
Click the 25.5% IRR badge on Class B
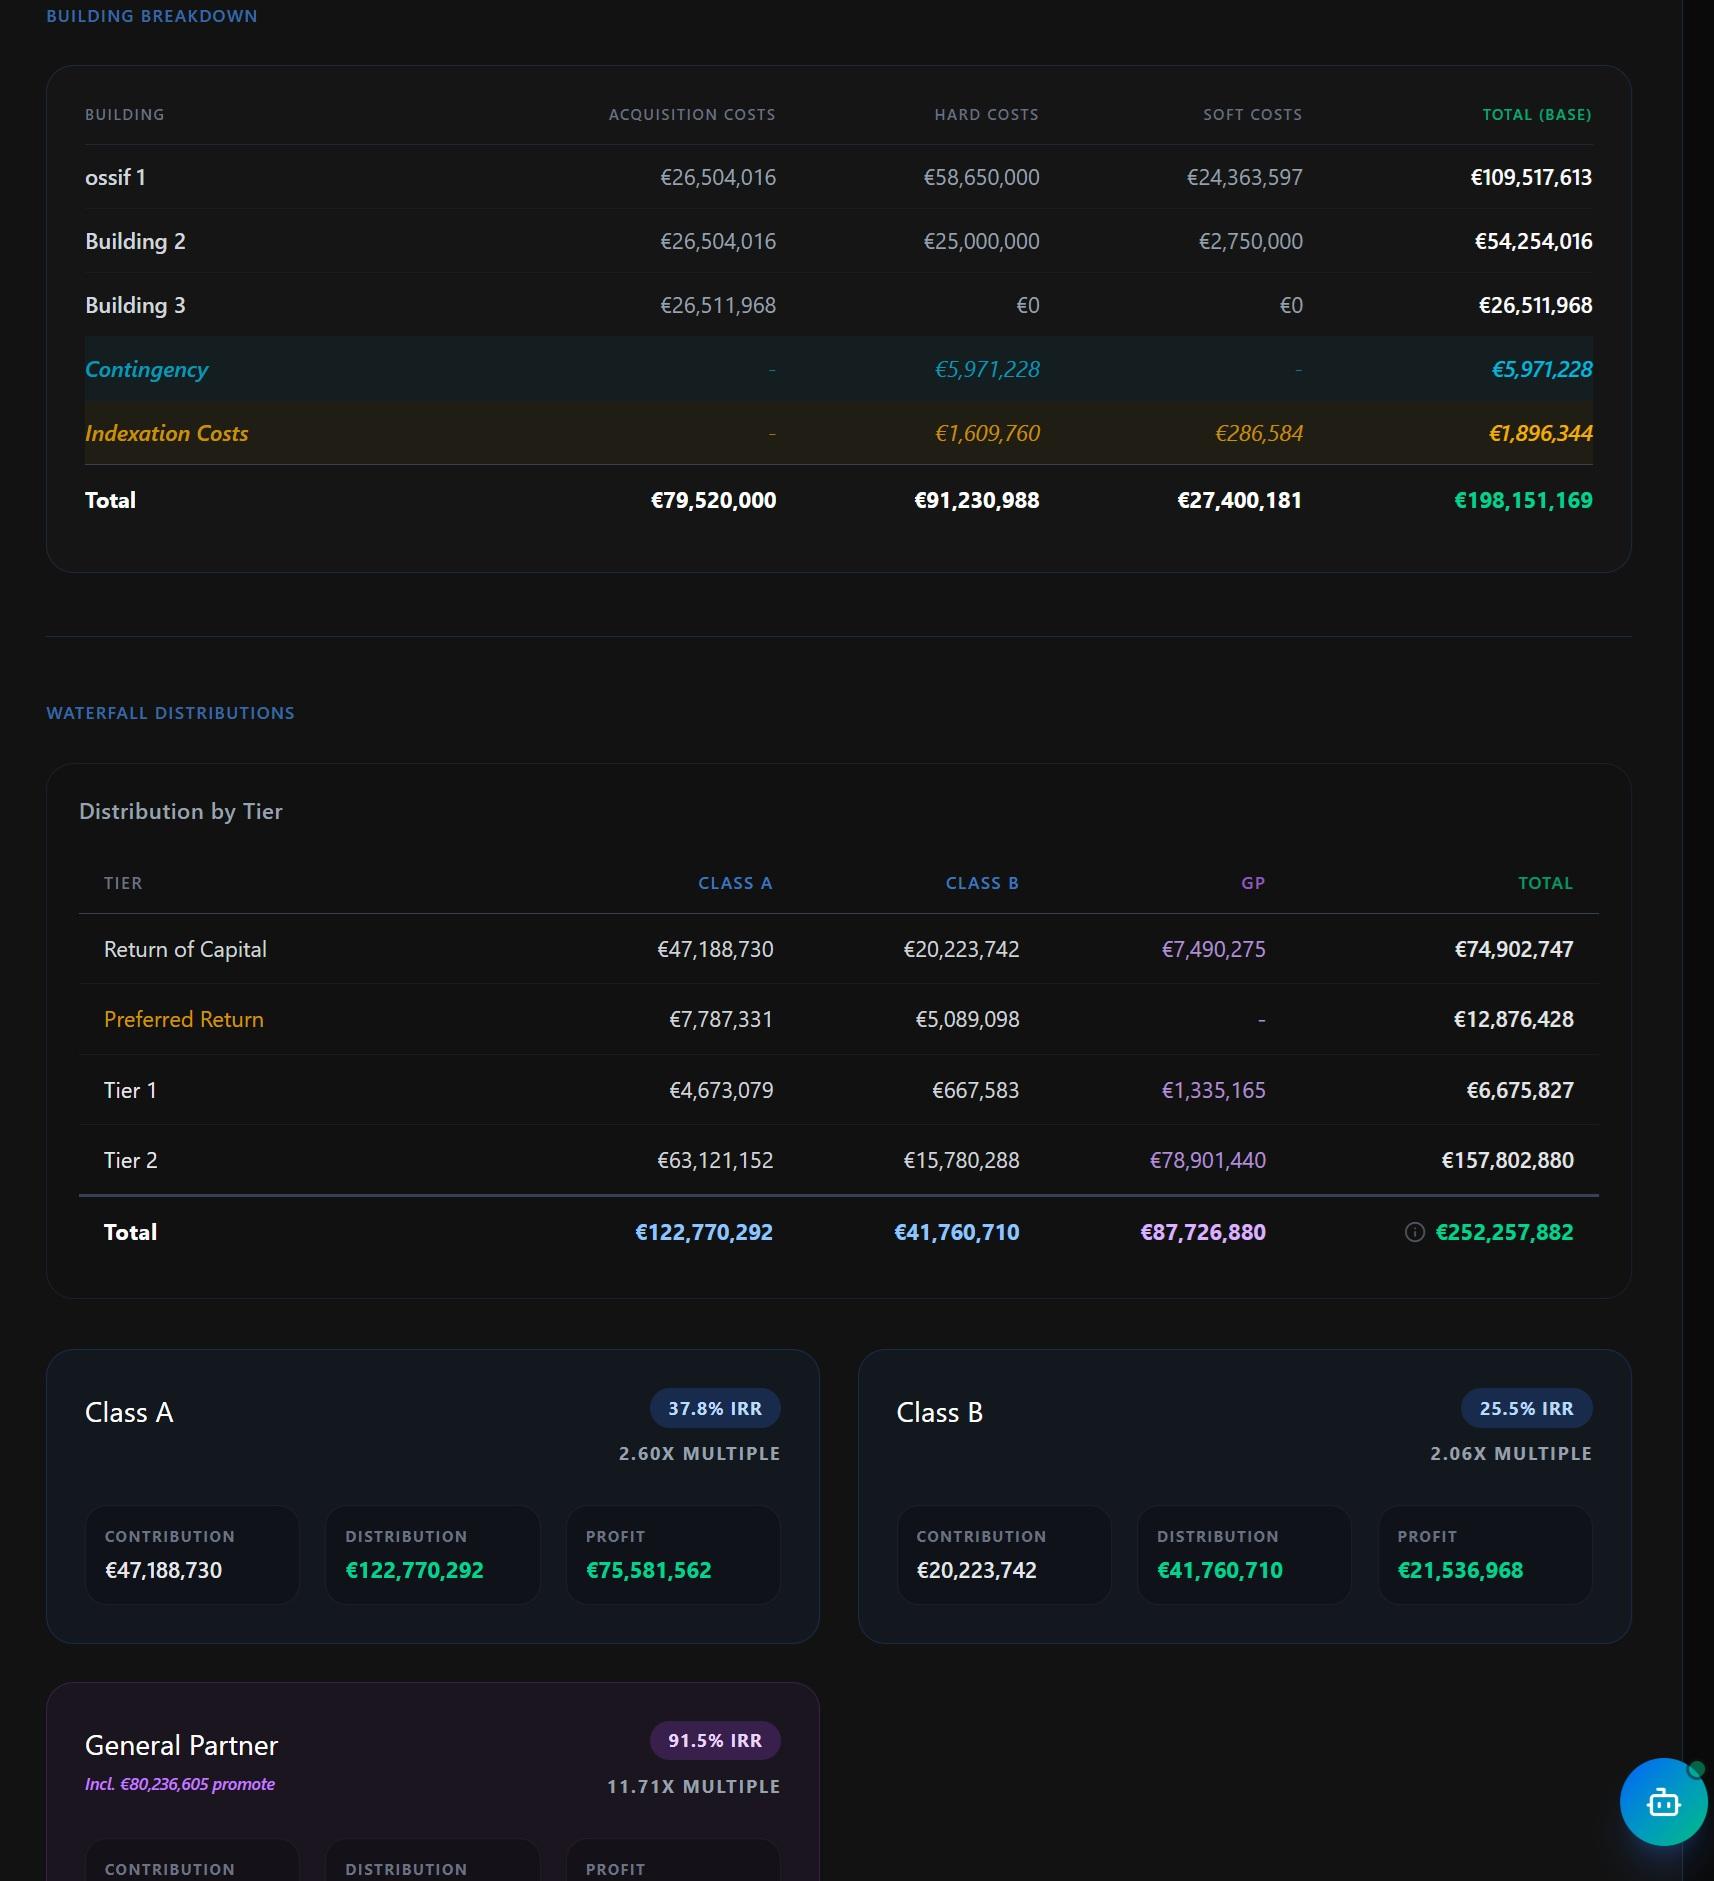point(1526,1408)
